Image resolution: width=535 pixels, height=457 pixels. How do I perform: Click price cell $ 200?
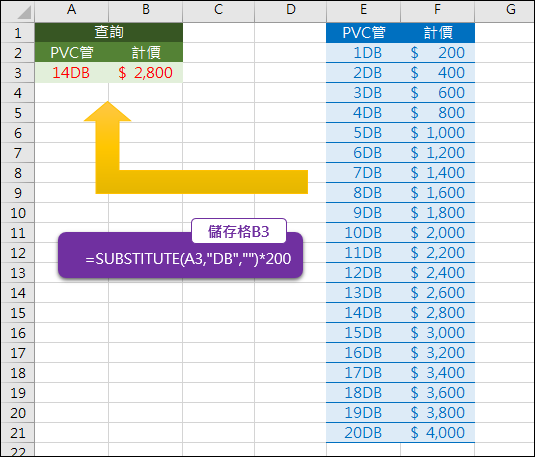coord(437,53)
